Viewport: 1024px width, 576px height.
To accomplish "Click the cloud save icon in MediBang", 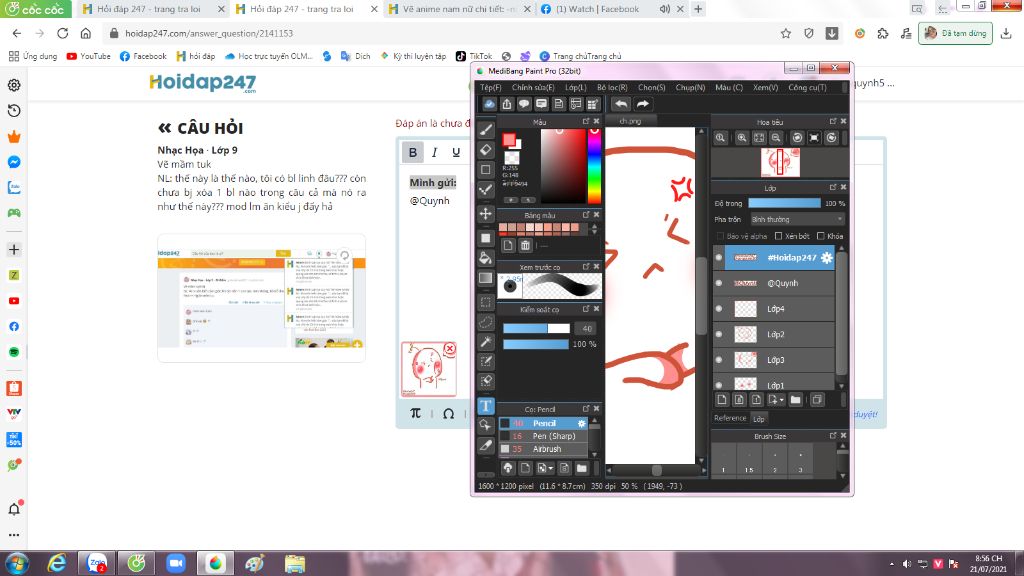I will click(489, 104).
